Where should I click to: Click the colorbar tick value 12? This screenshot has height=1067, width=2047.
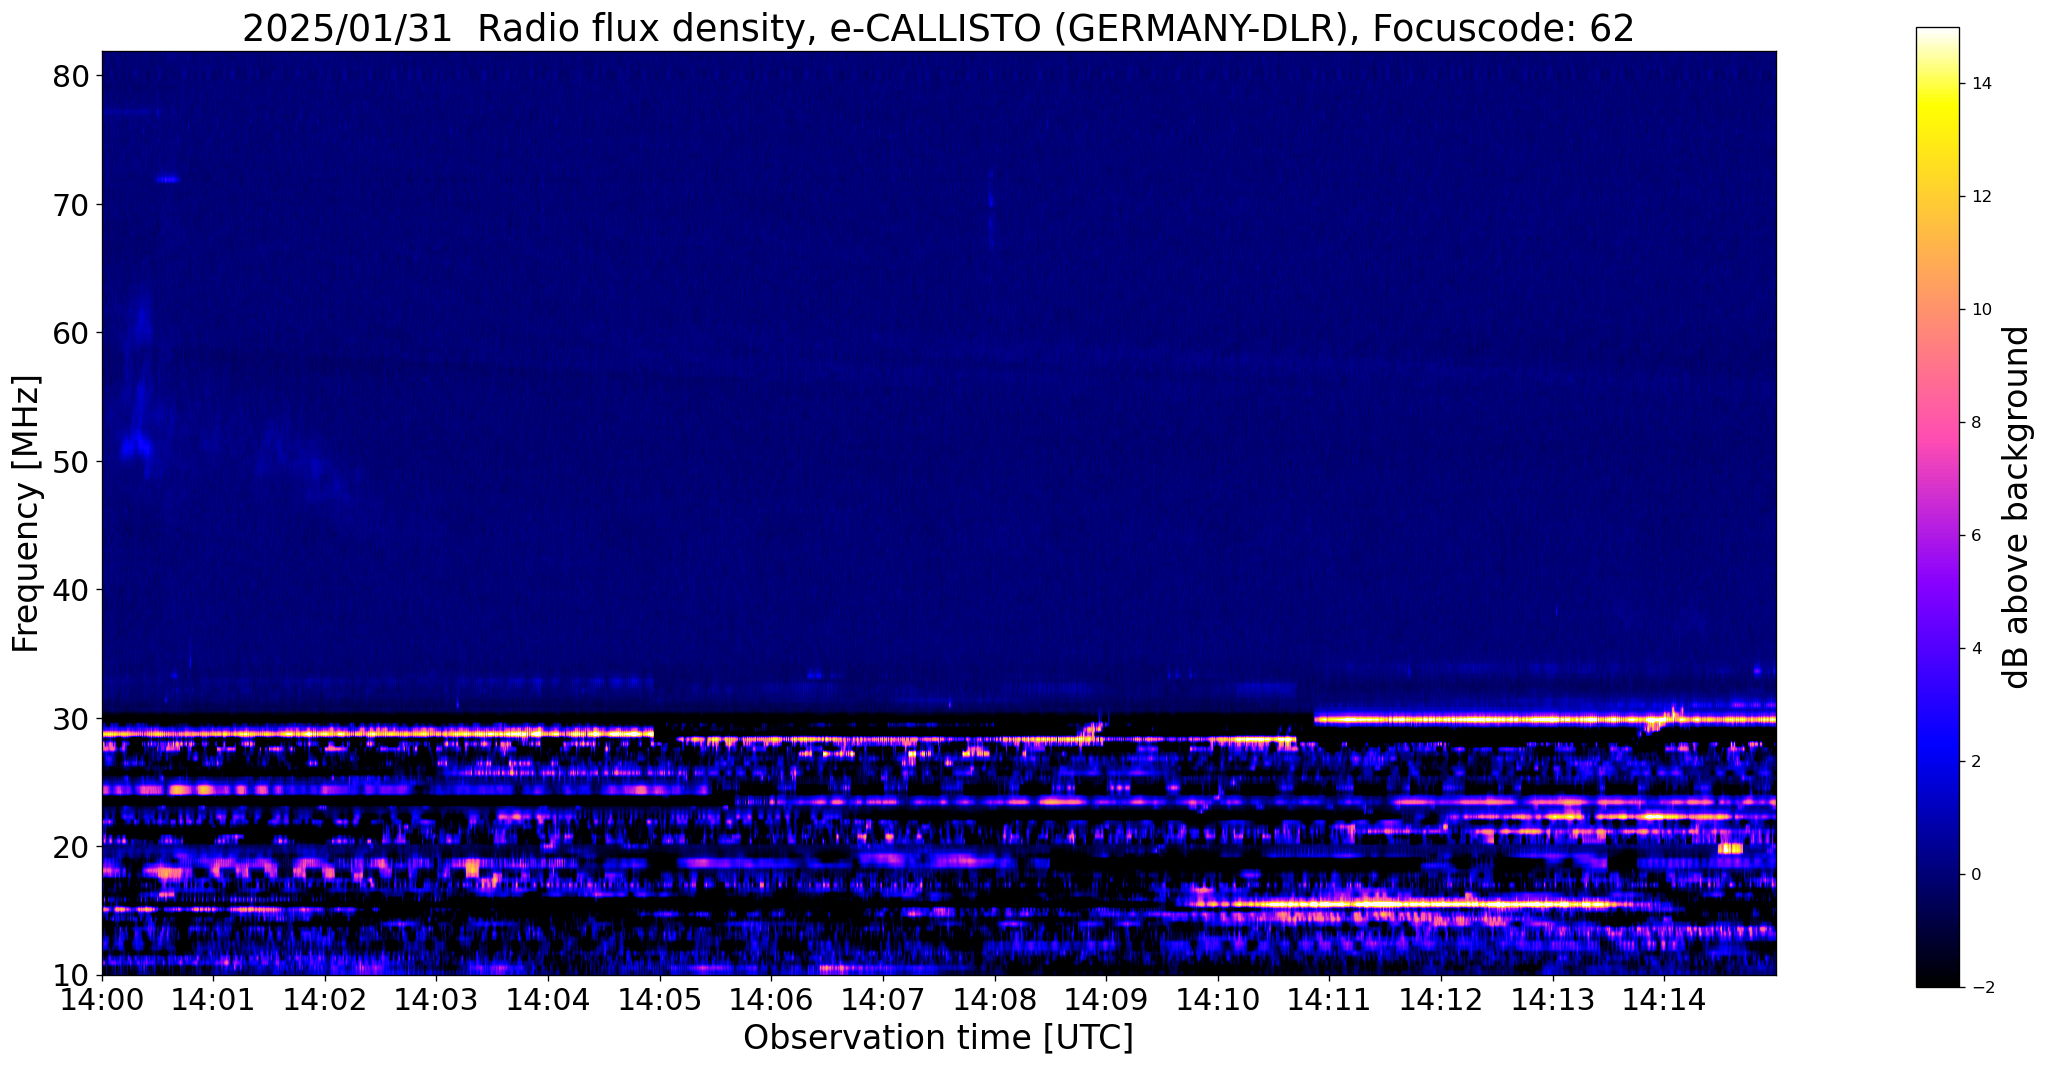(x=1981, y=197)
